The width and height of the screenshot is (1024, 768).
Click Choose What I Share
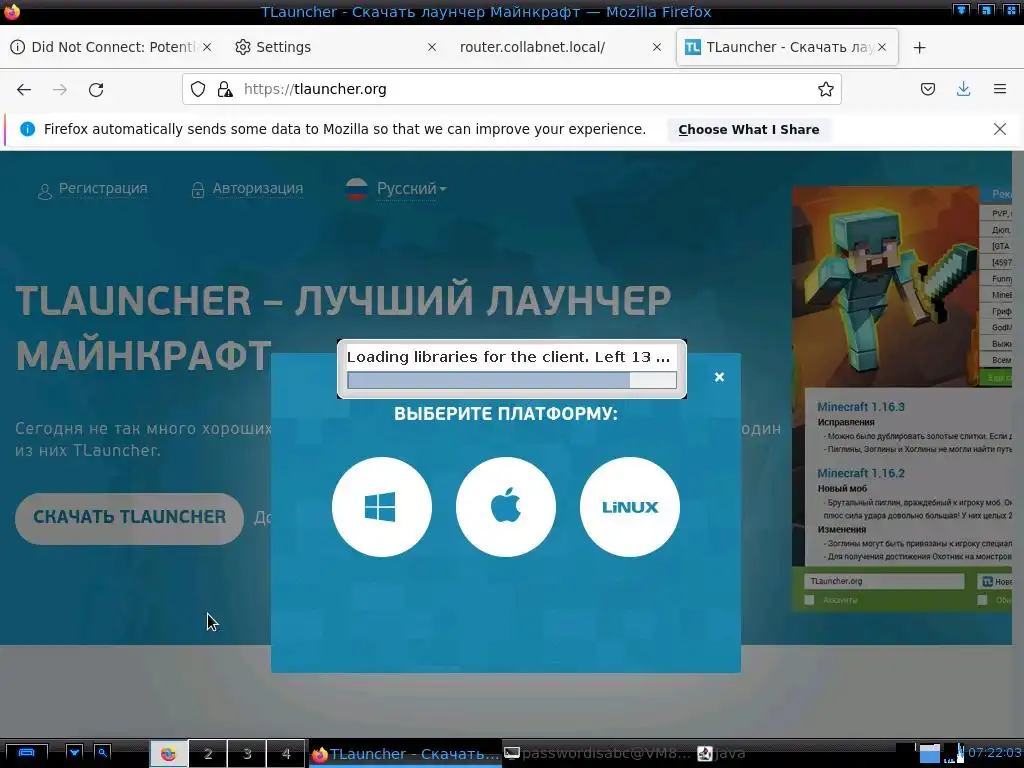point(748,129)
